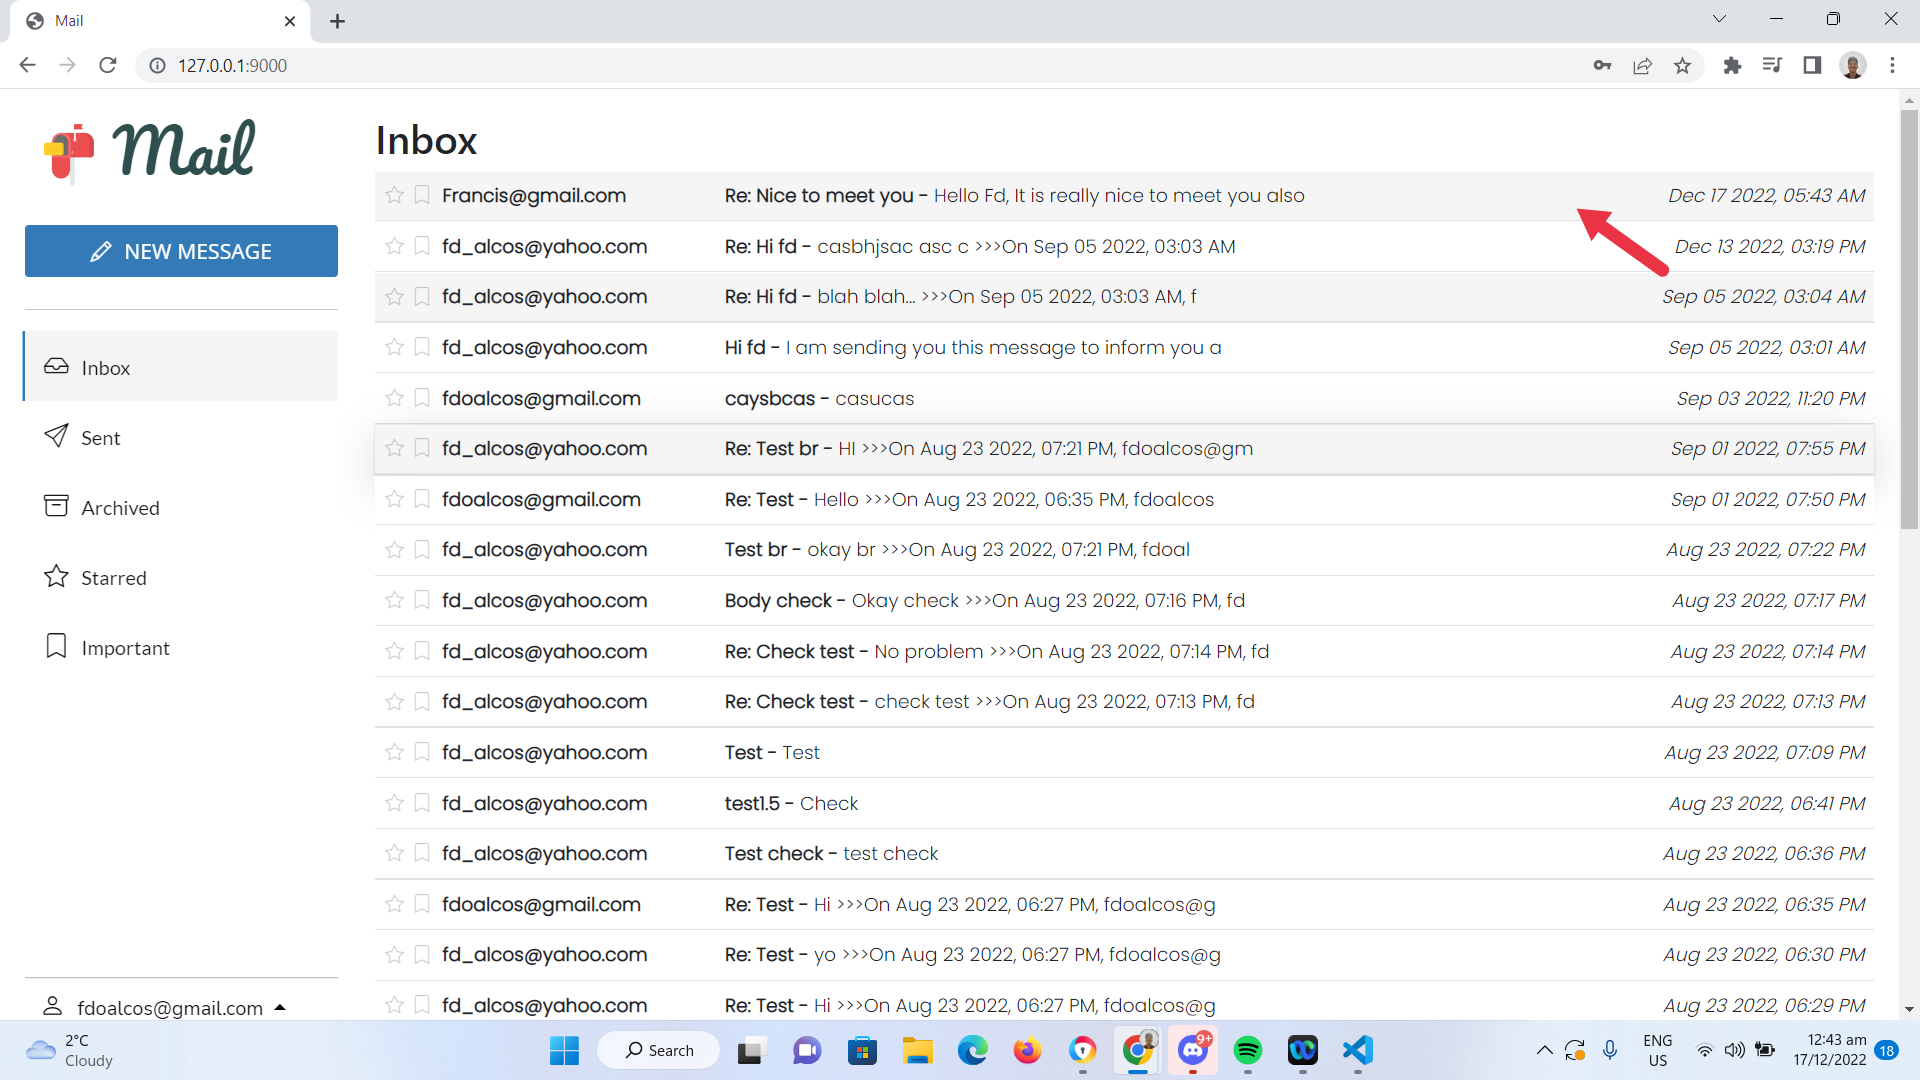This screenshot has height=1080, width=1920.
Task: Flag the caysbcas email with bookmark
Action: coord(421,398)
